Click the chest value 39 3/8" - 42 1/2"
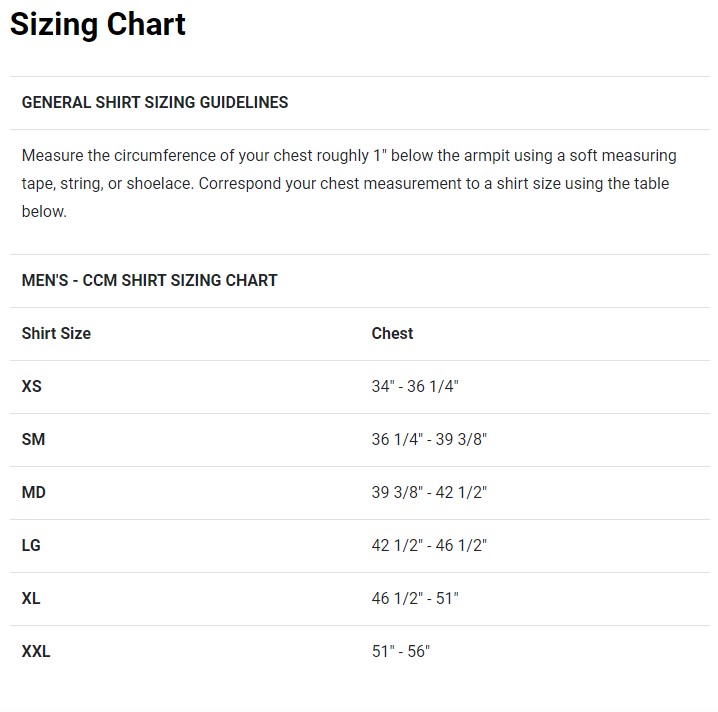718x712 pixels. tap(429, 492)
